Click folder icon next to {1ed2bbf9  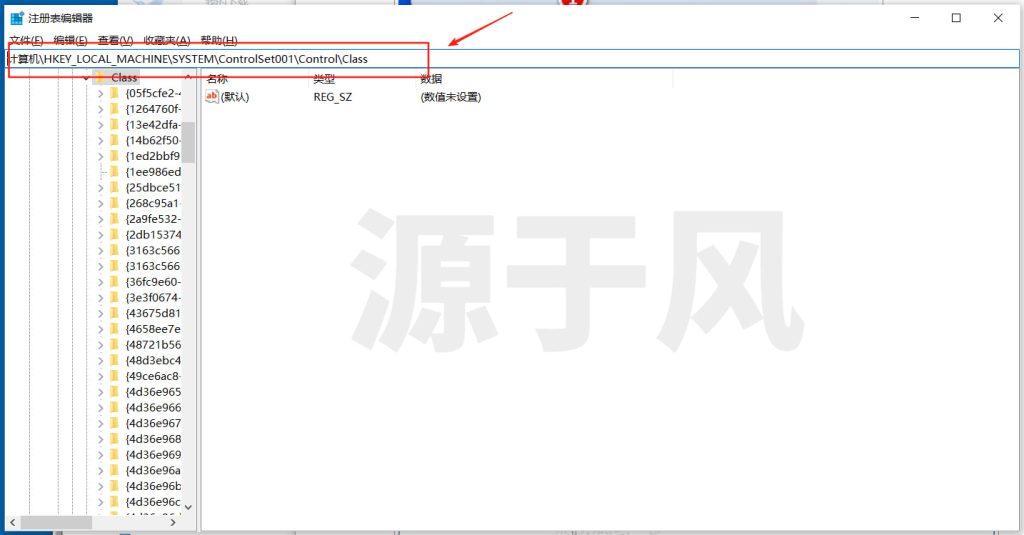115,156
